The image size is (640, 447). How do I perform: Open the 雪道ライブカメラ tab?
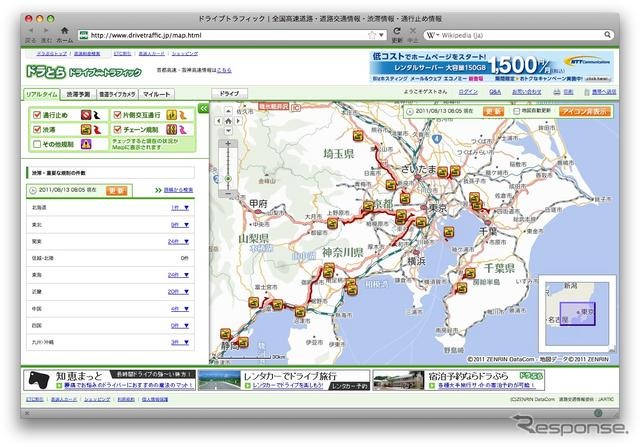117,94
